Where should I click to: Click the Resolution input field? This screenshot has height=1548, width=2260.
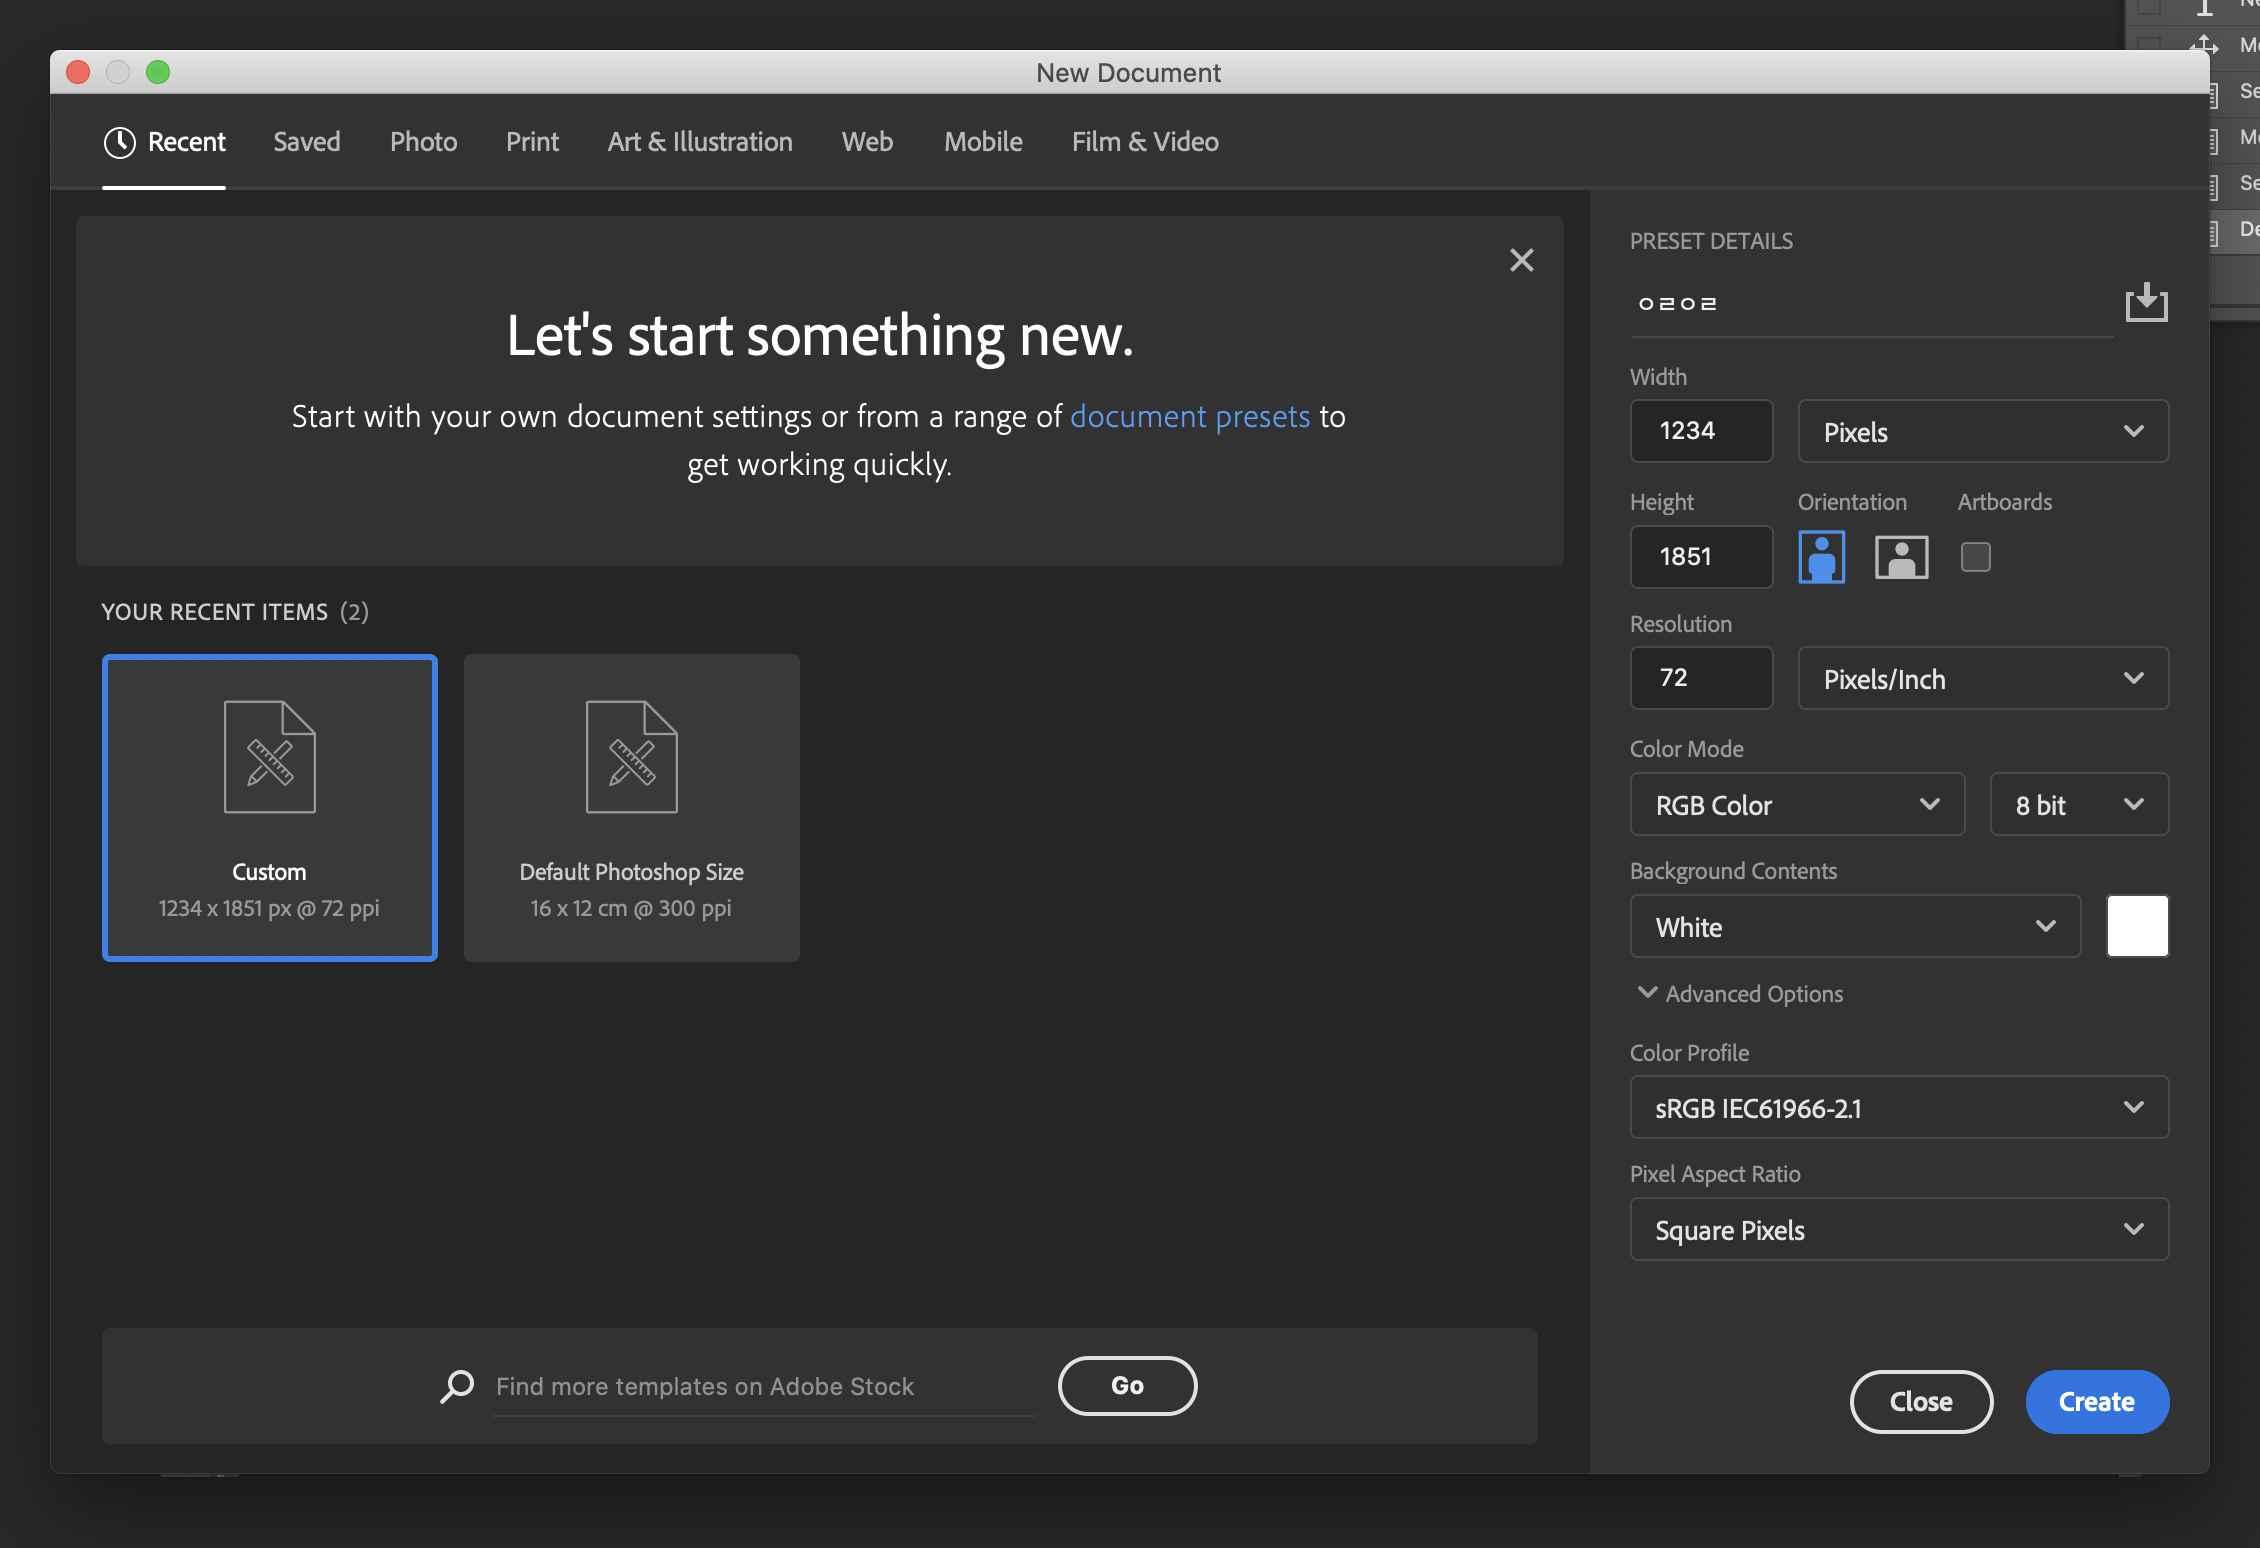[x=1700, y=678]
